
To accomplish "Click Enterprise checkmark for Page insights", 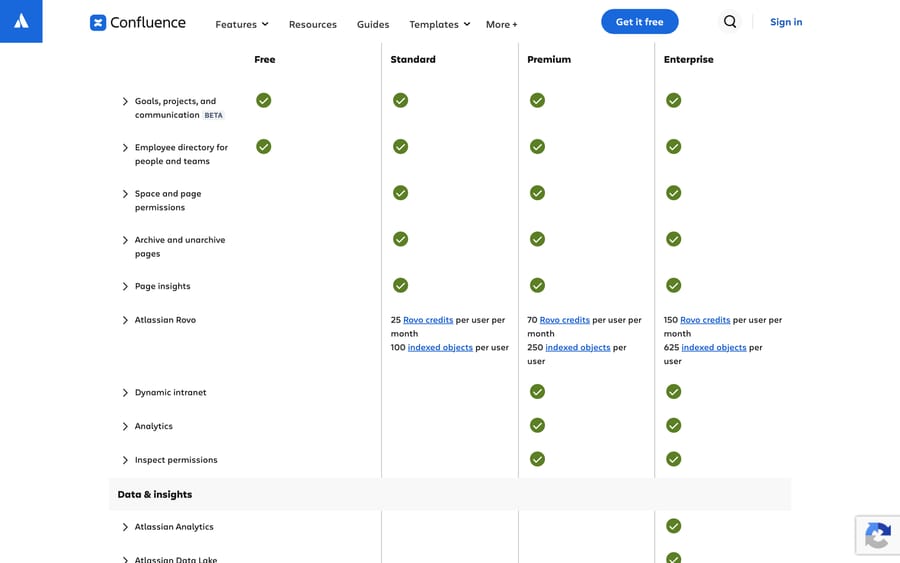I will pyautogui.click(x=674, y=285).
